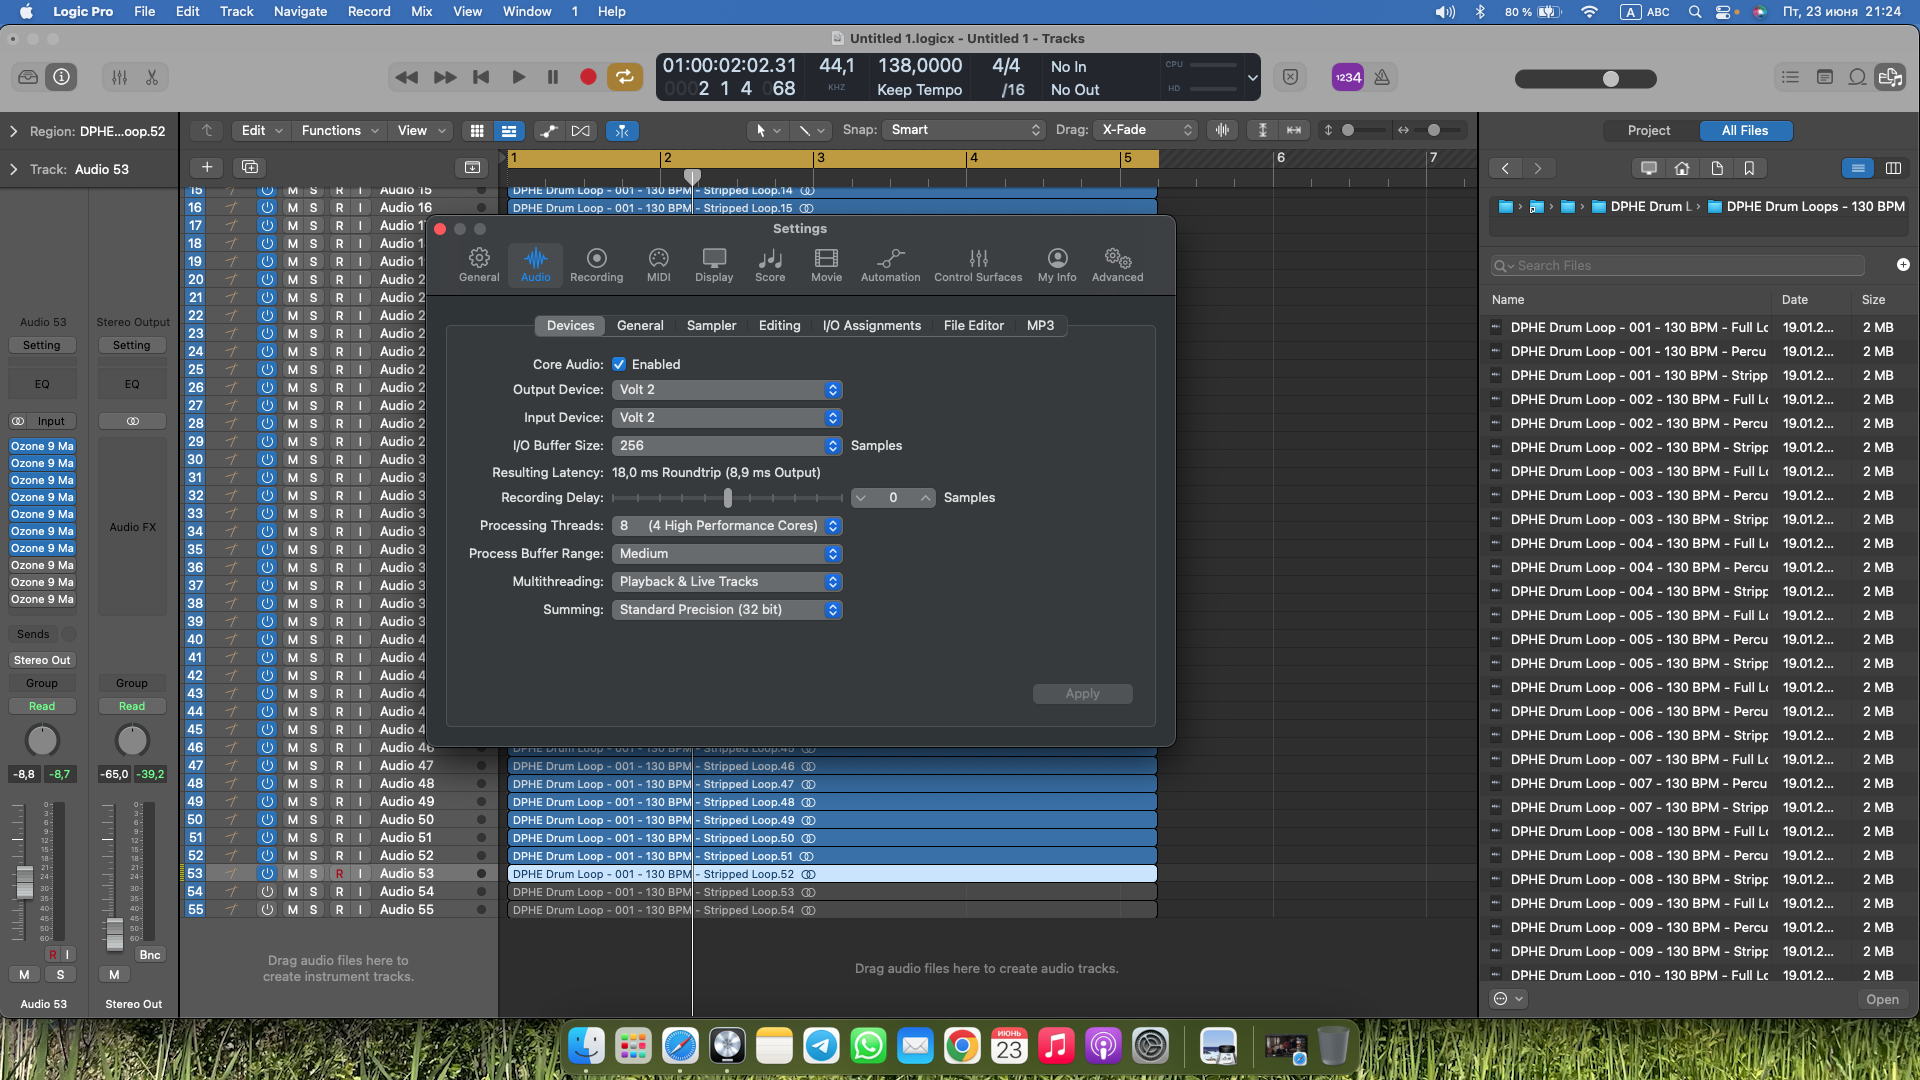Toggle power button on track Audio 47

[267, 766]
